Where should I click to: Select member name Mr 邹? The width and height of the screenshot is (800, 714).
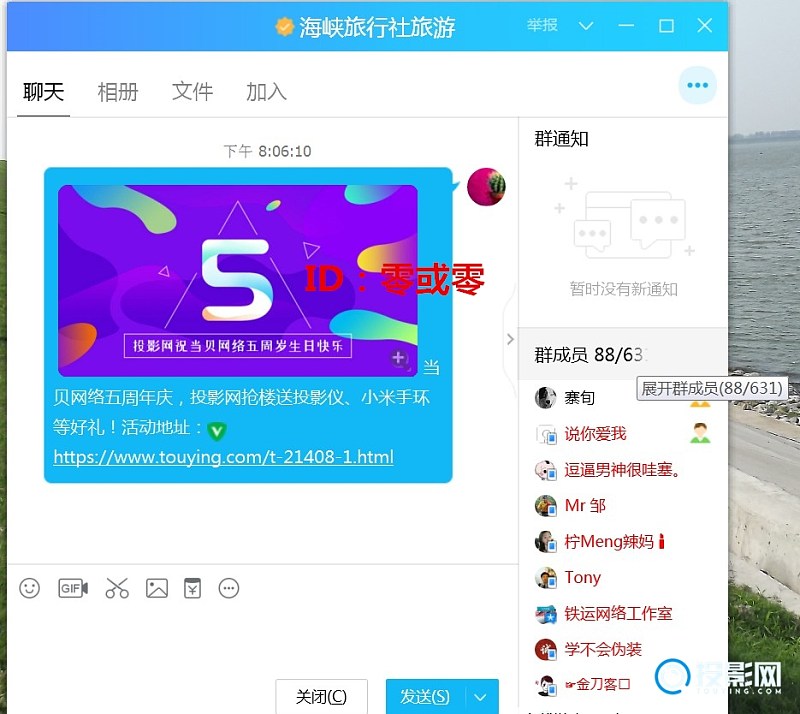585,505
